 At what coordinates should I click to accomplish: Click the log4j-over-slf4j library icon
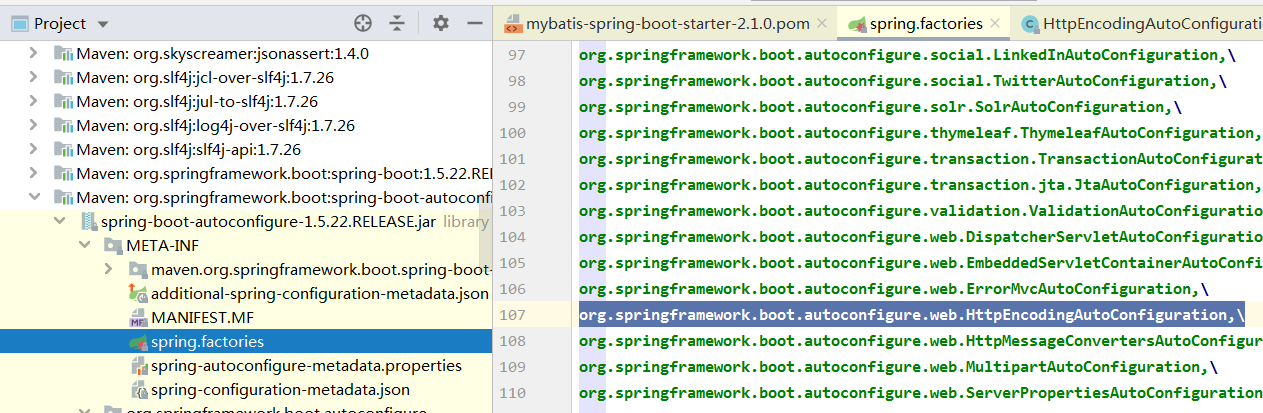(x=63, y=126)
